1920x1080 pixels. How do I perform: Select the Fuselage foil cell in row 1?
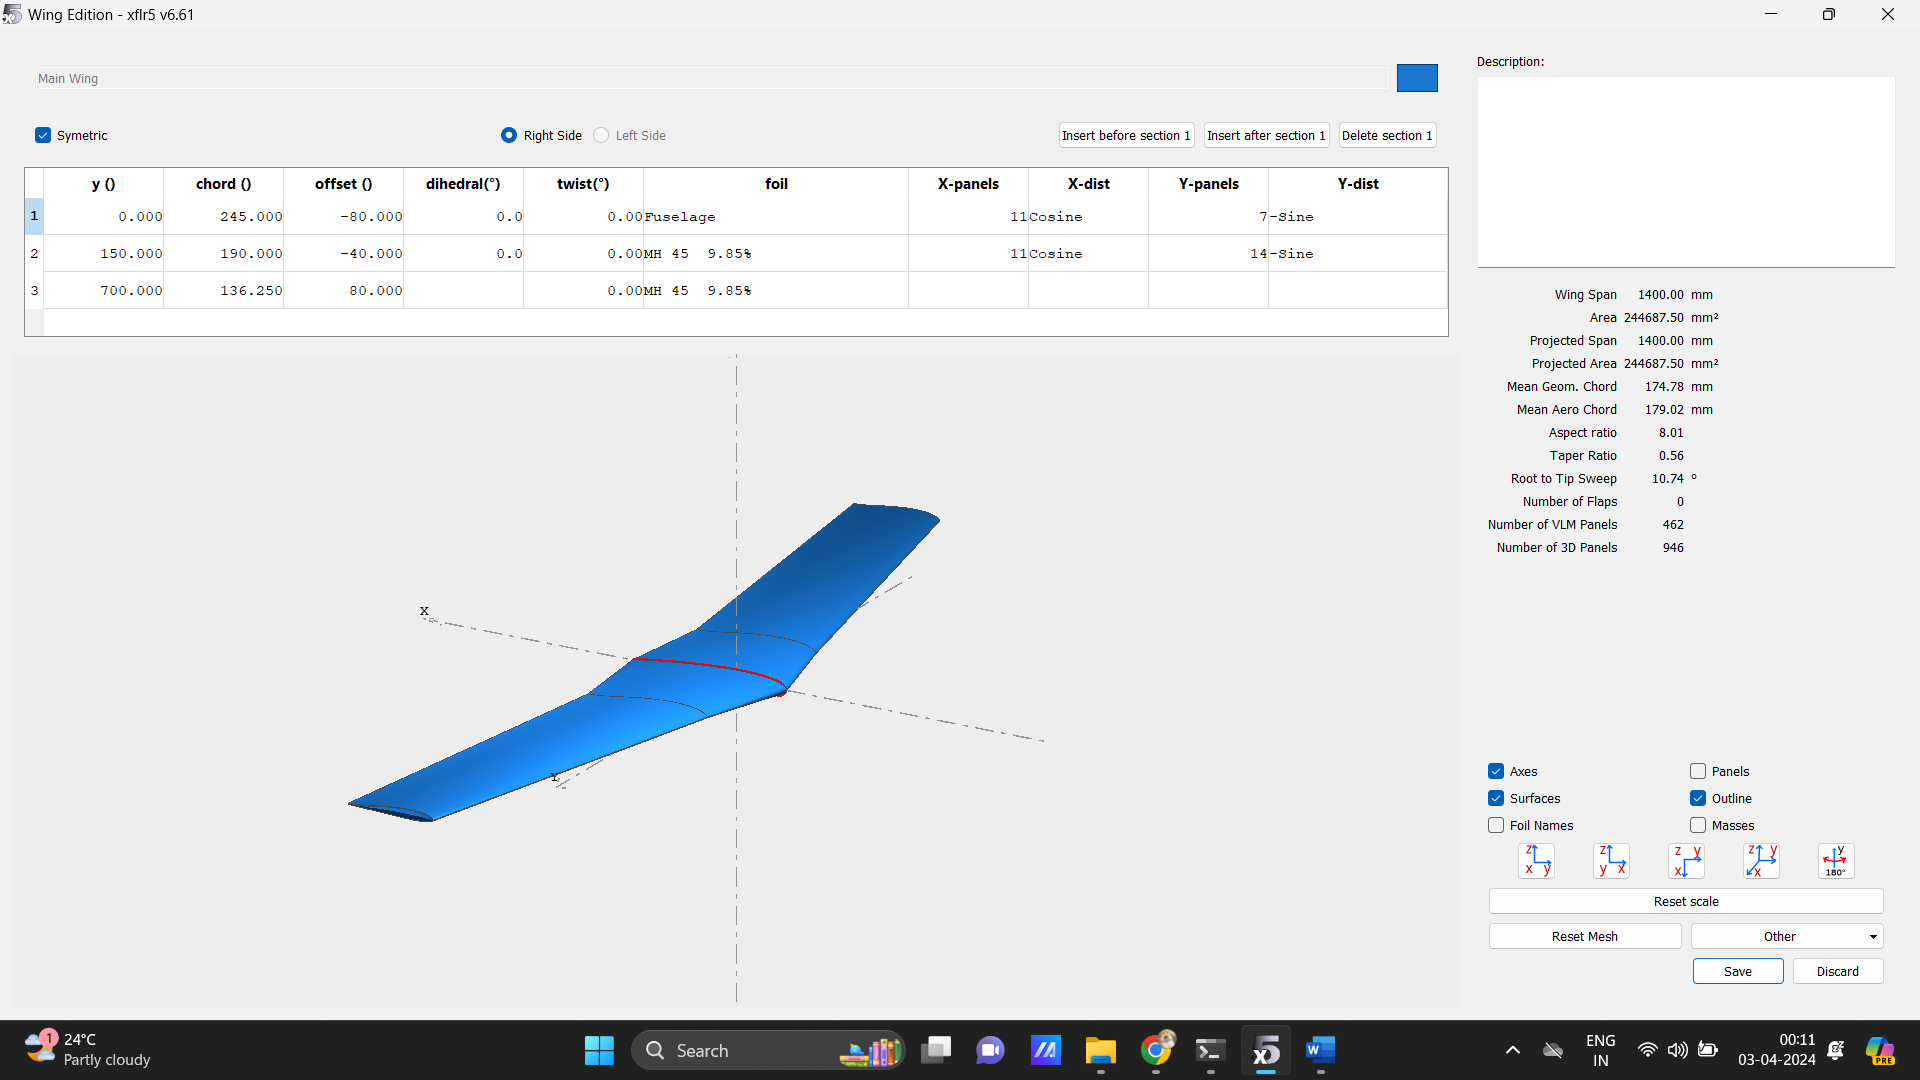(775, 217)
